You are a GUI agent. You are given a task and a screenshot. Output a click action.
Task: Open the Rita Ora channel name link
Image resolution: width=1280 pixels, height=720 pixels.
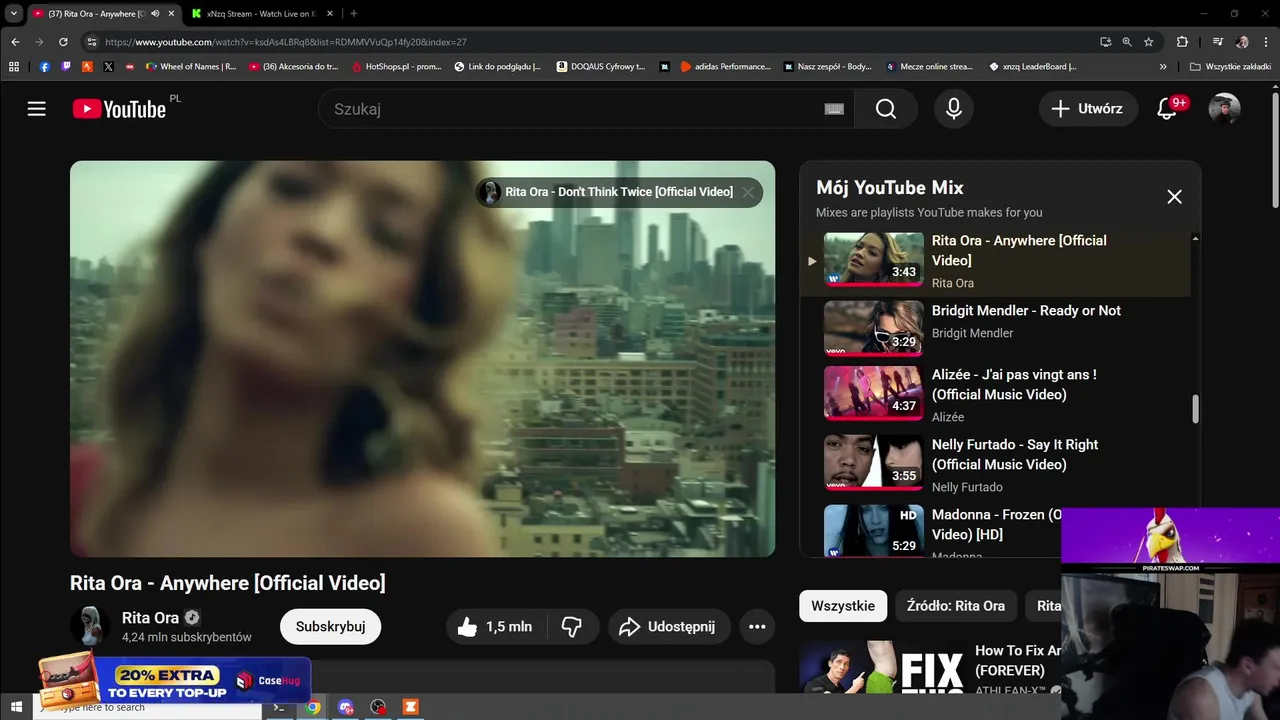(x=150, y=618)
